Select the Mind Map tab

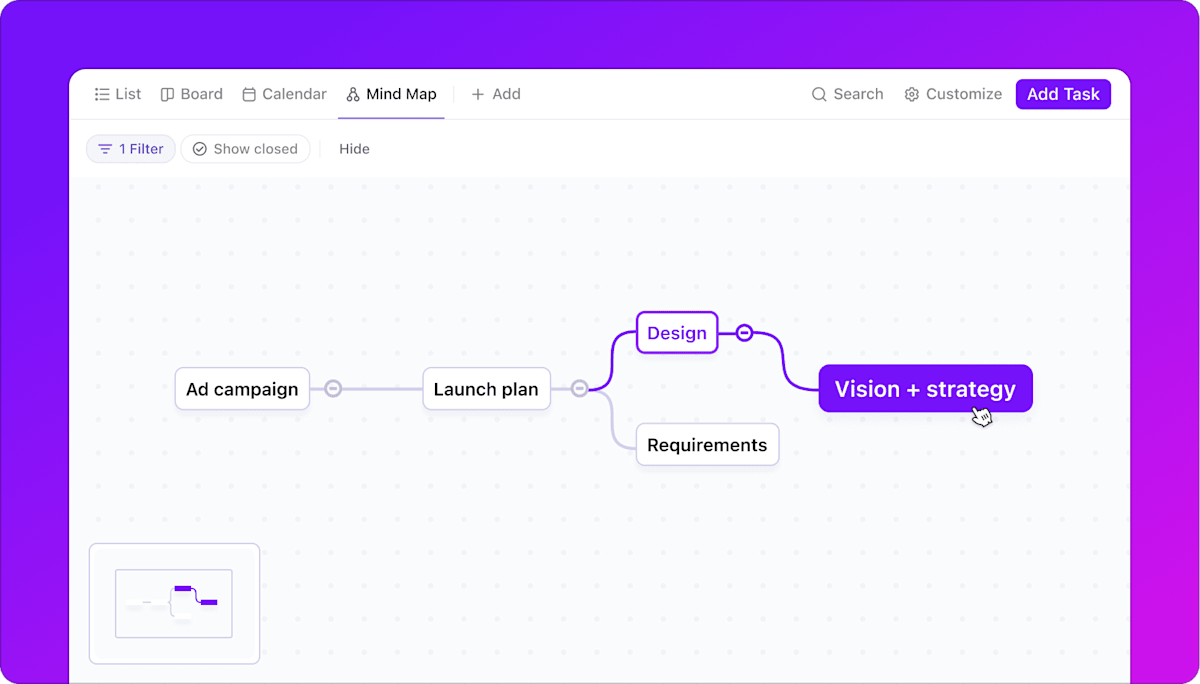[390, 94]
